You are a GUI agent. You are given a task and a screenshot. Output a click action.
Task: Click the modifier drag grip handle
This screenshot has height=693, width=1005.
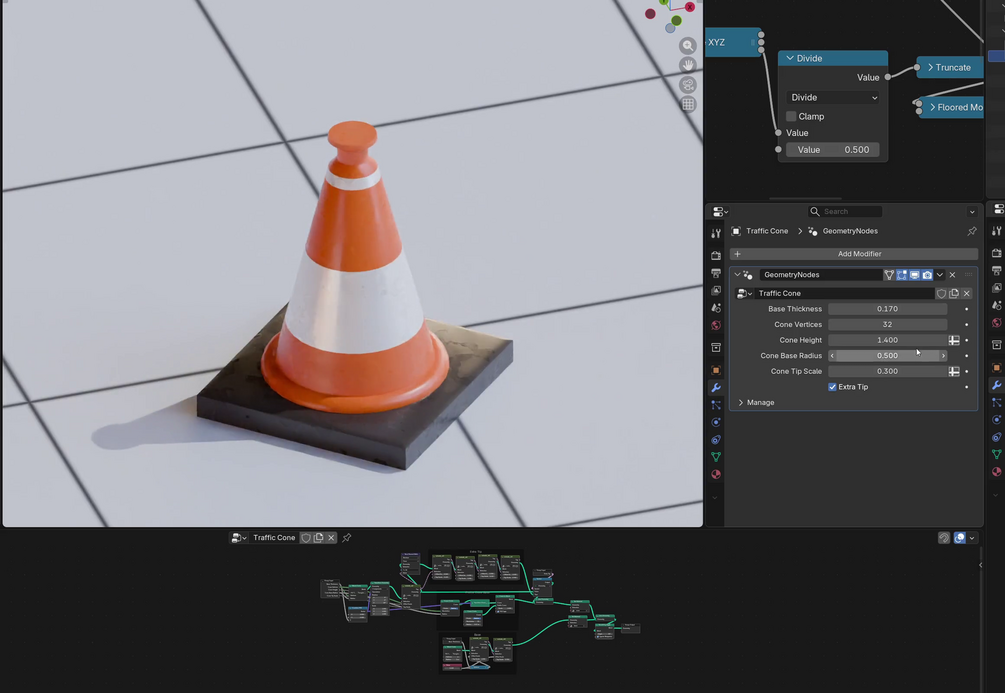pos(968,274)
